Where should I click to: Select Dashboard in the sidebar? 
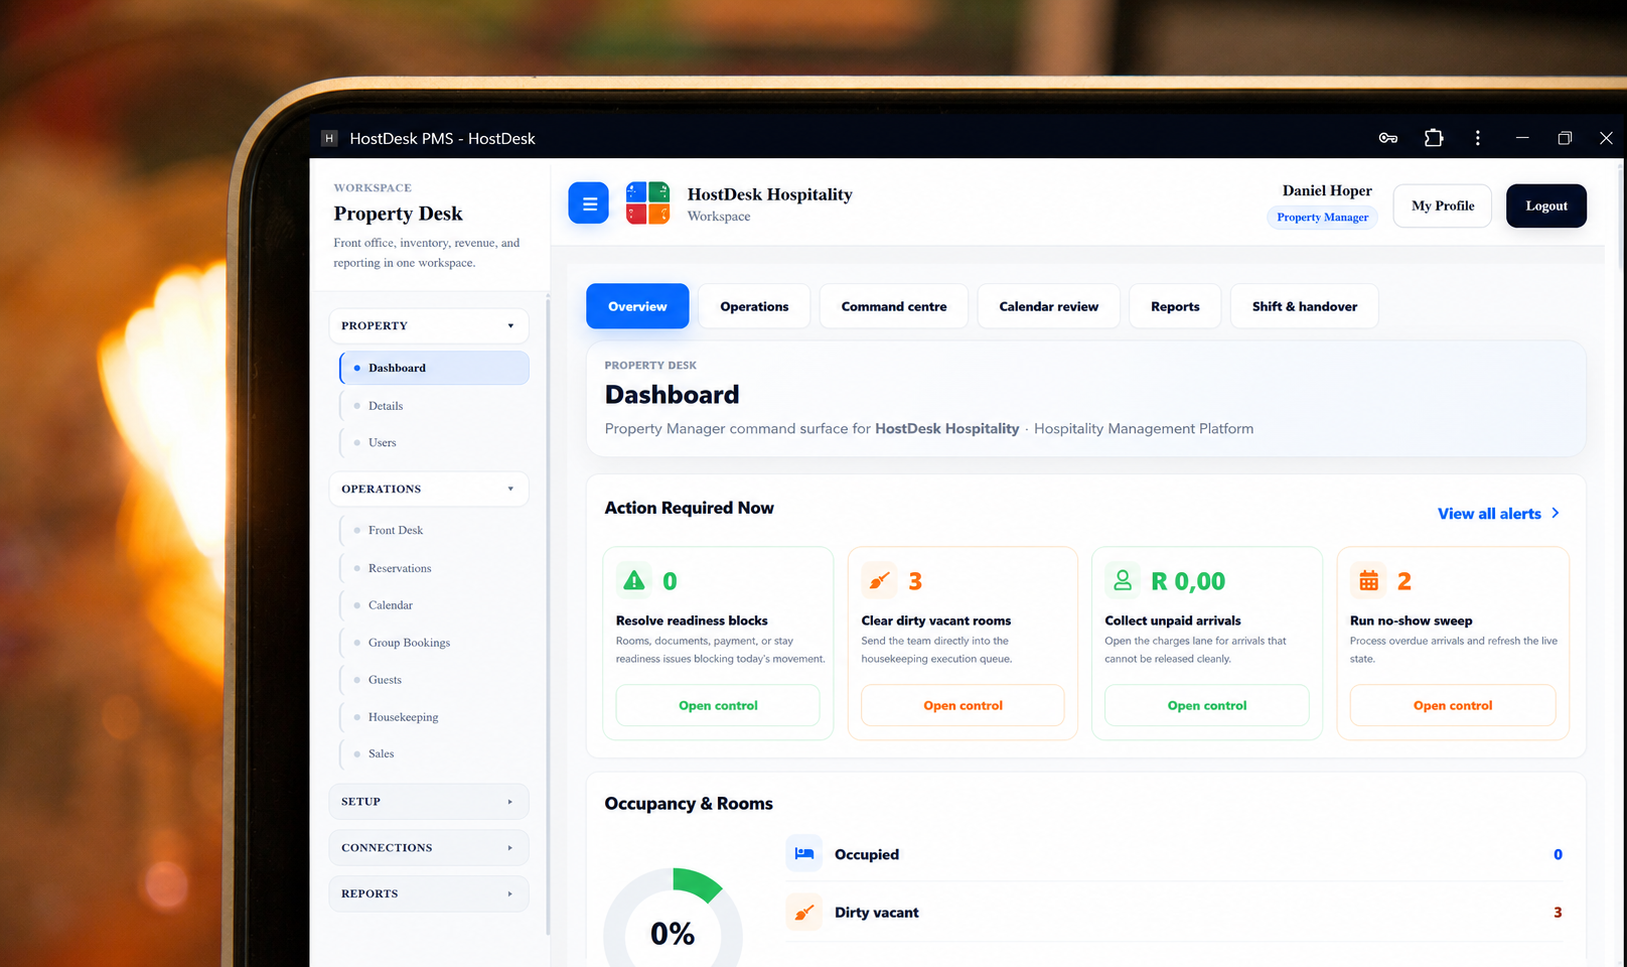pyautogui.click(x=434, y=368)
